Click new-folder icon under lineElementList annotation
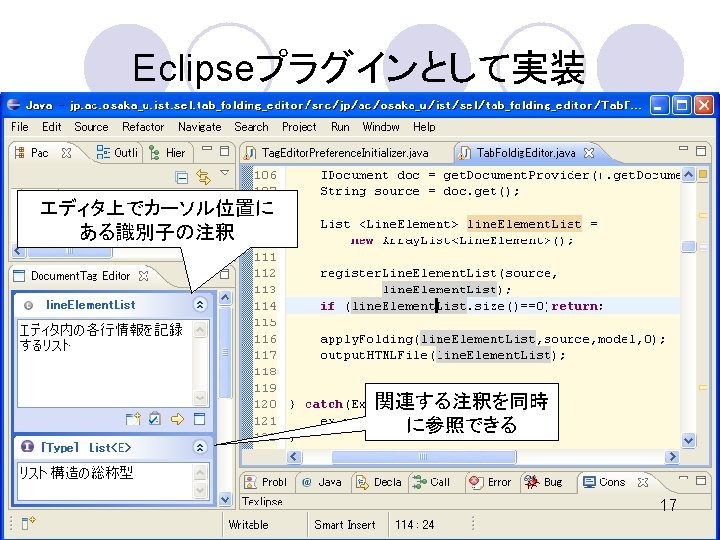720x540 pixels. (x=133, y=419)
